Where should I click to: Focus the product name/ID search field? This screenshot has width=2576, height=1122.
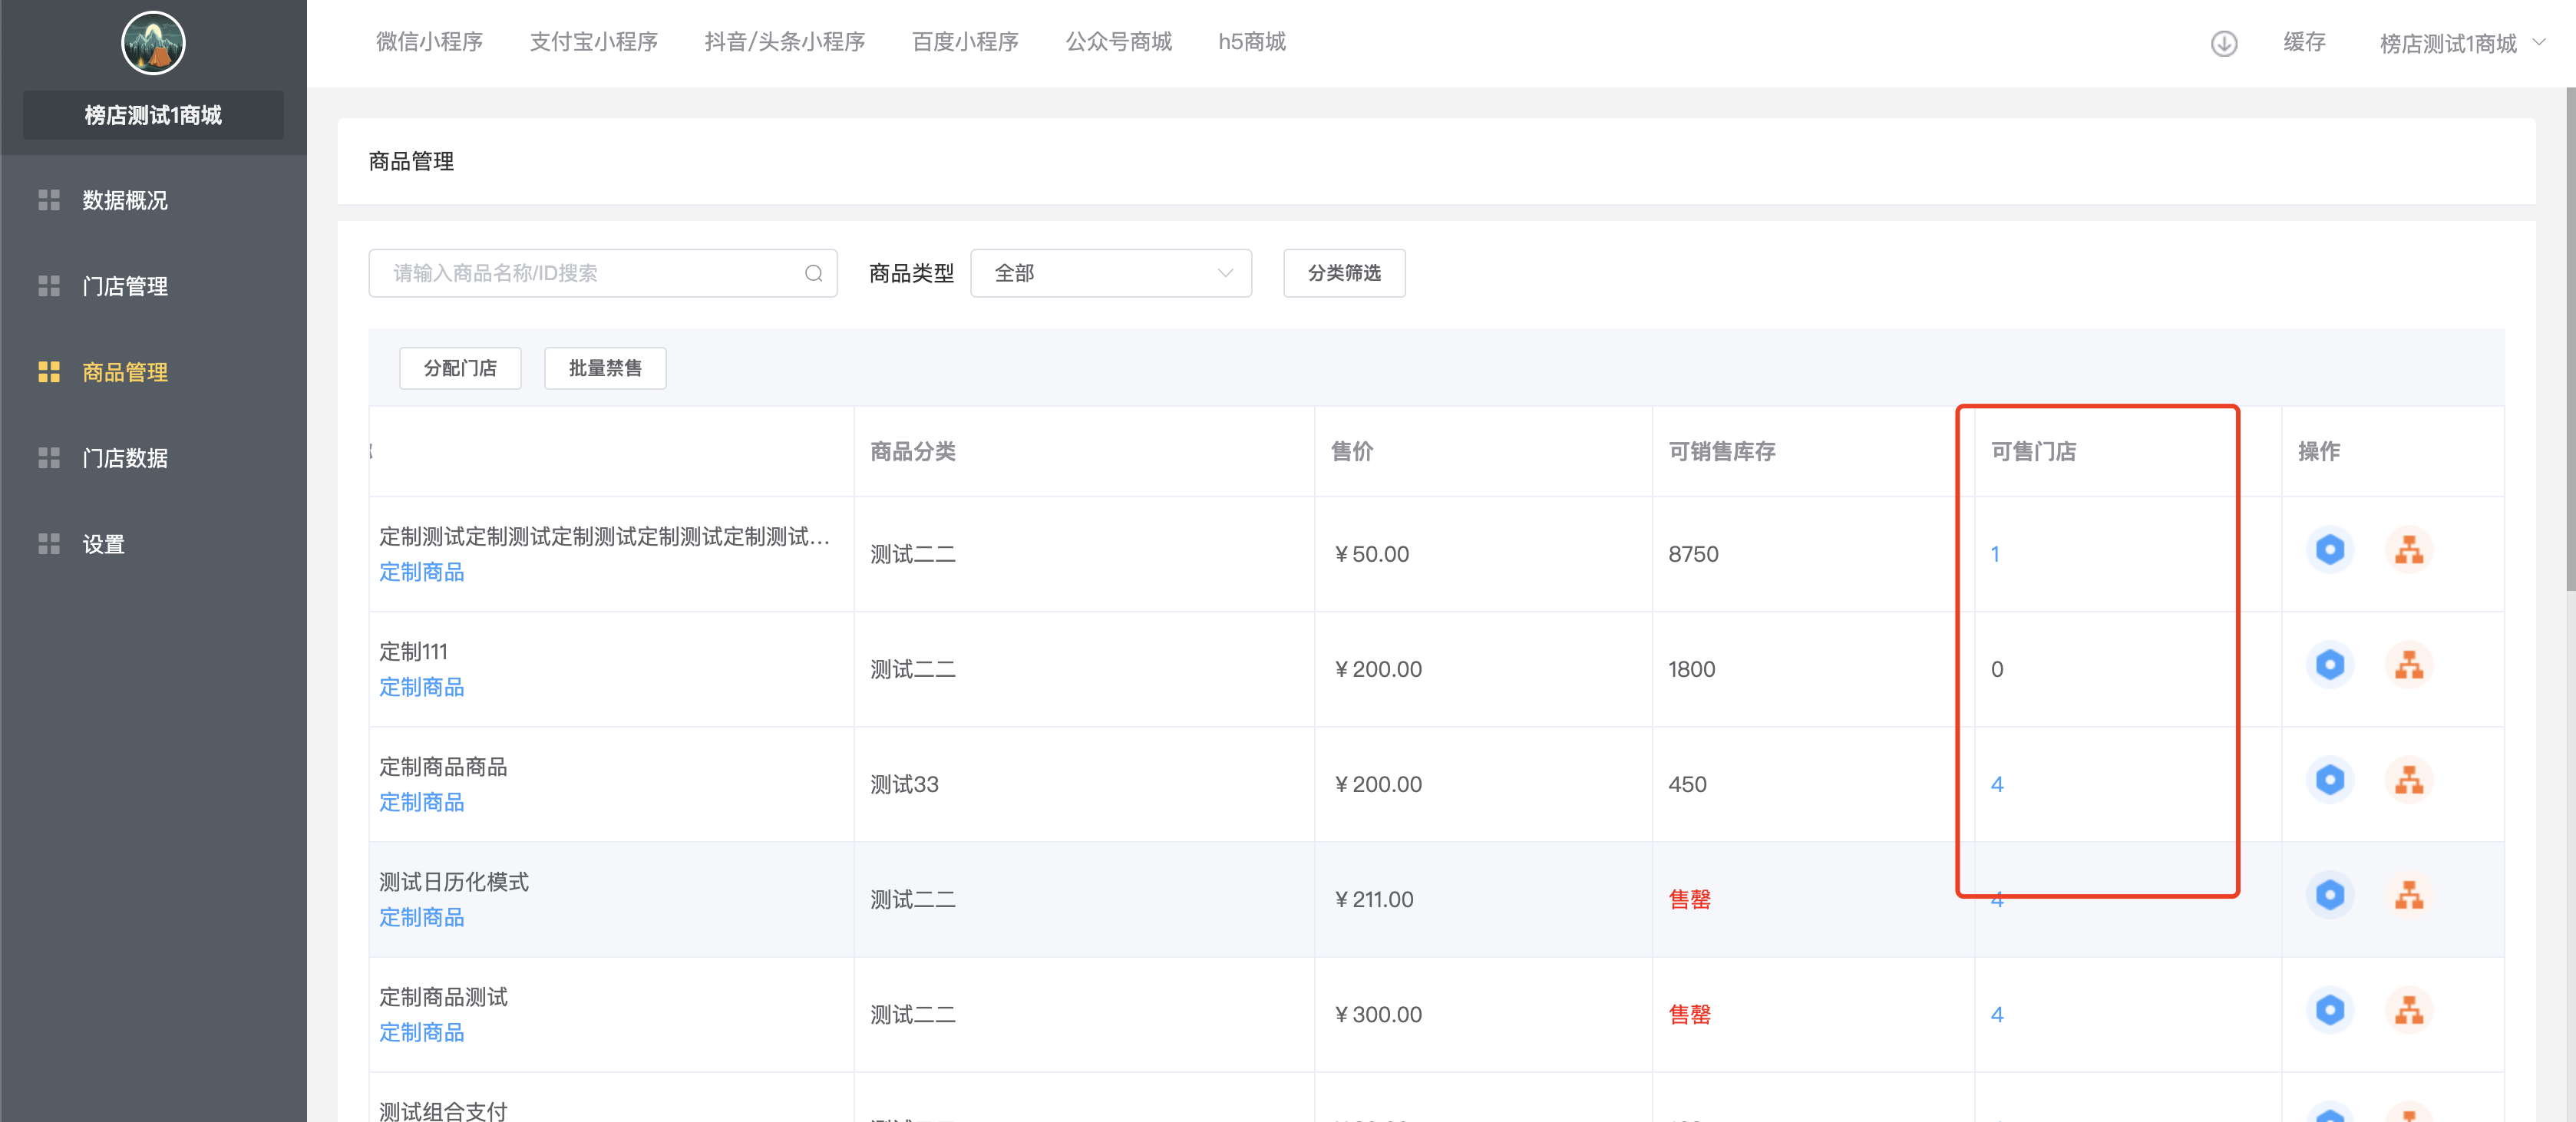tap(590, 273)
